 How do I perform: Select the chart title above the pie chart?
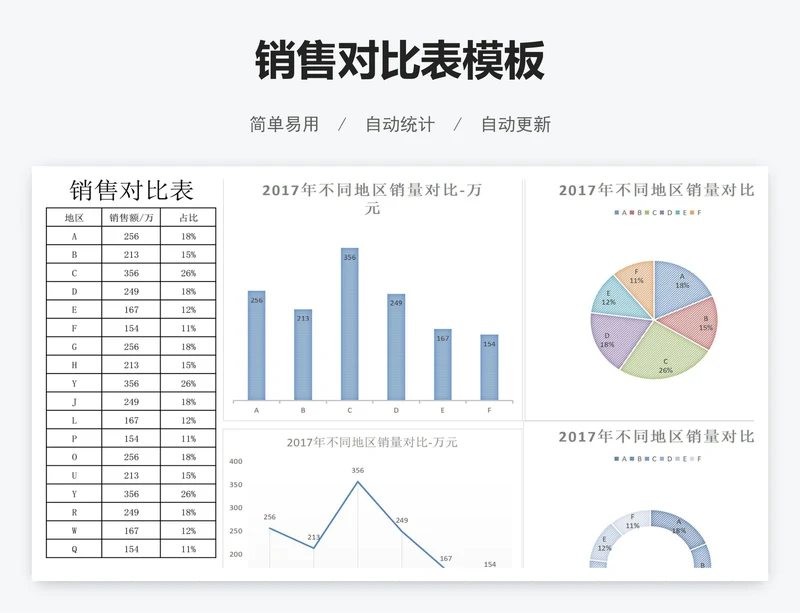tap(656, 190)
